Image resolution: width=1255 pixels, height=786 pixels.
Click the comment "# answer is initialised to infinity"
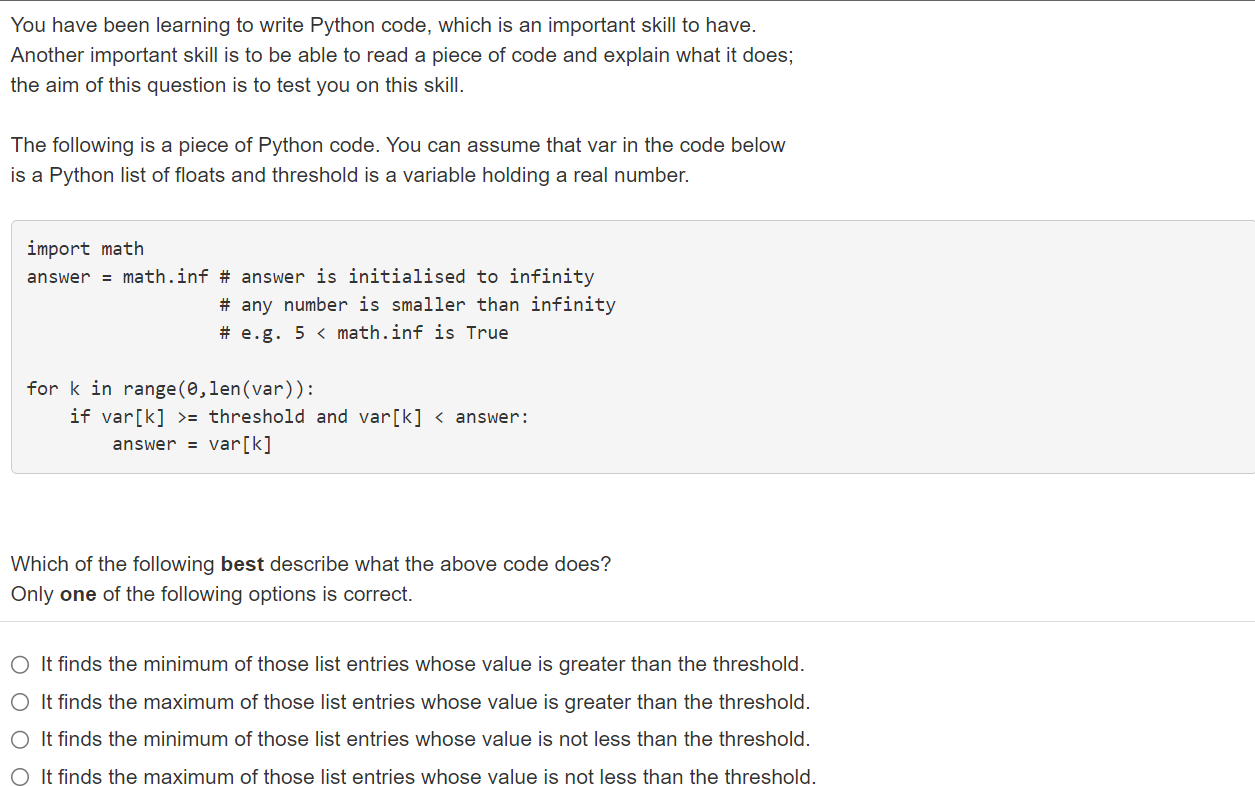(x=407, y=277)
